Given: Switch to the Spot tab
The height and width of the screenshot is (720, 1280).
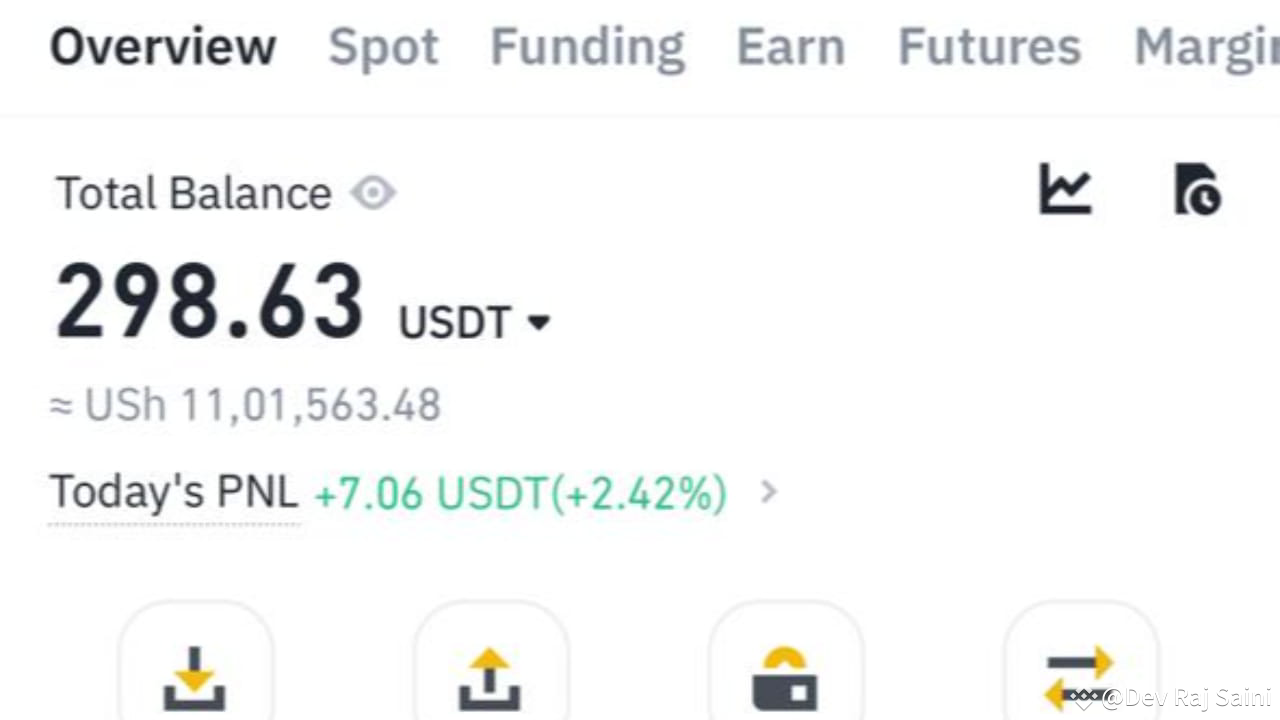Looking at the screenshot, I should [x=384, y=47].
